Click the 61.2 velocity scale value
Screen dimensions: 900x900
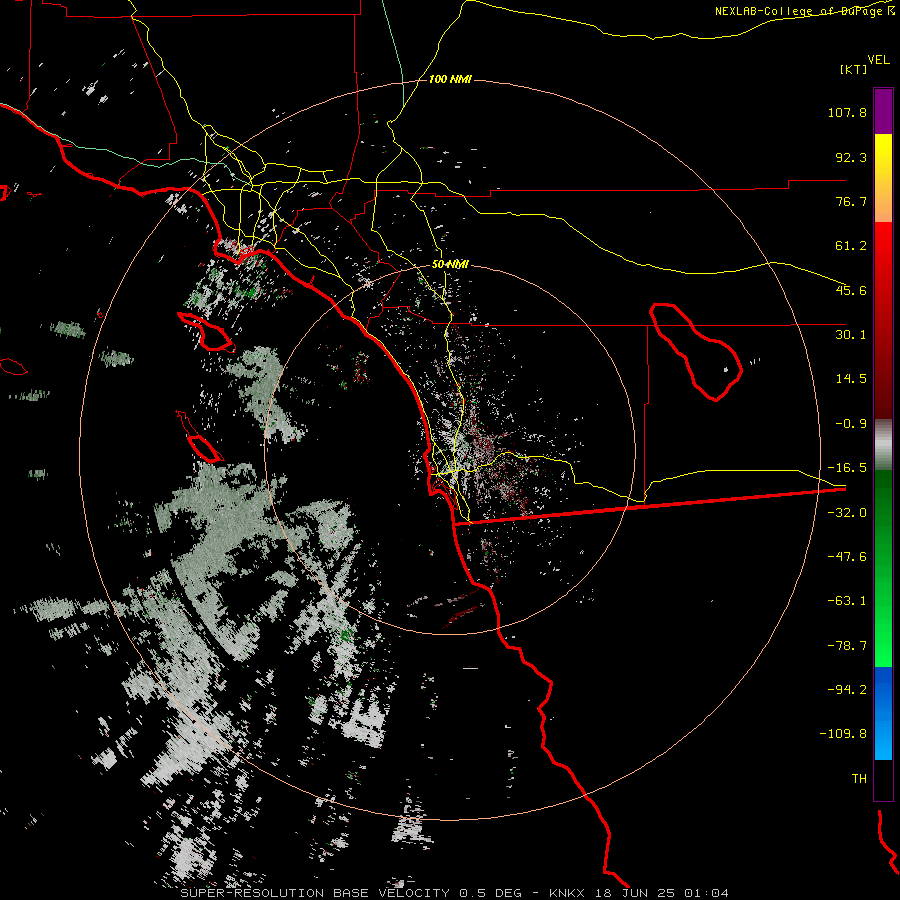pos(851,246)
